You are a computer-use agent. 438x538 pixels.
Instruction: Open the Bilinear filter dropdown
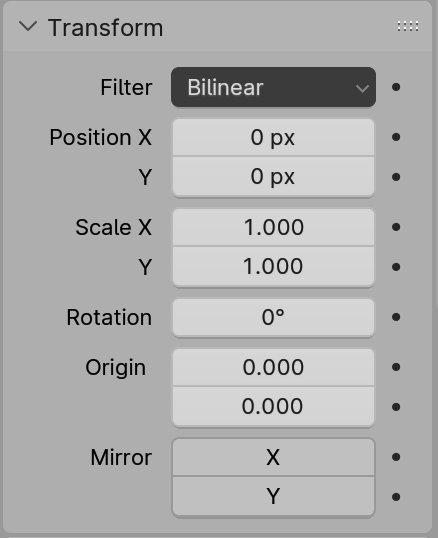(273, 87)
